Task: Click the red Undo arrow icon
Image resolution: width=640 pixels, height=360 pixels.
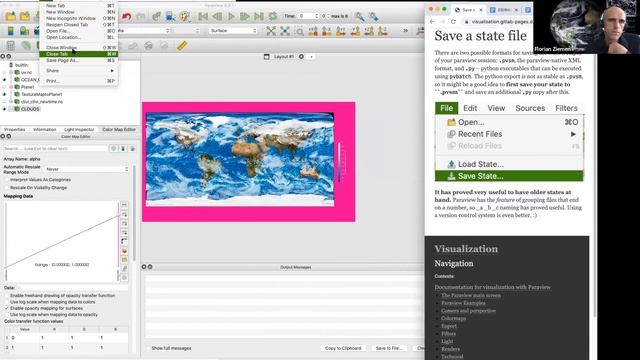Action: pyautogui.click(x=127, y=16)
